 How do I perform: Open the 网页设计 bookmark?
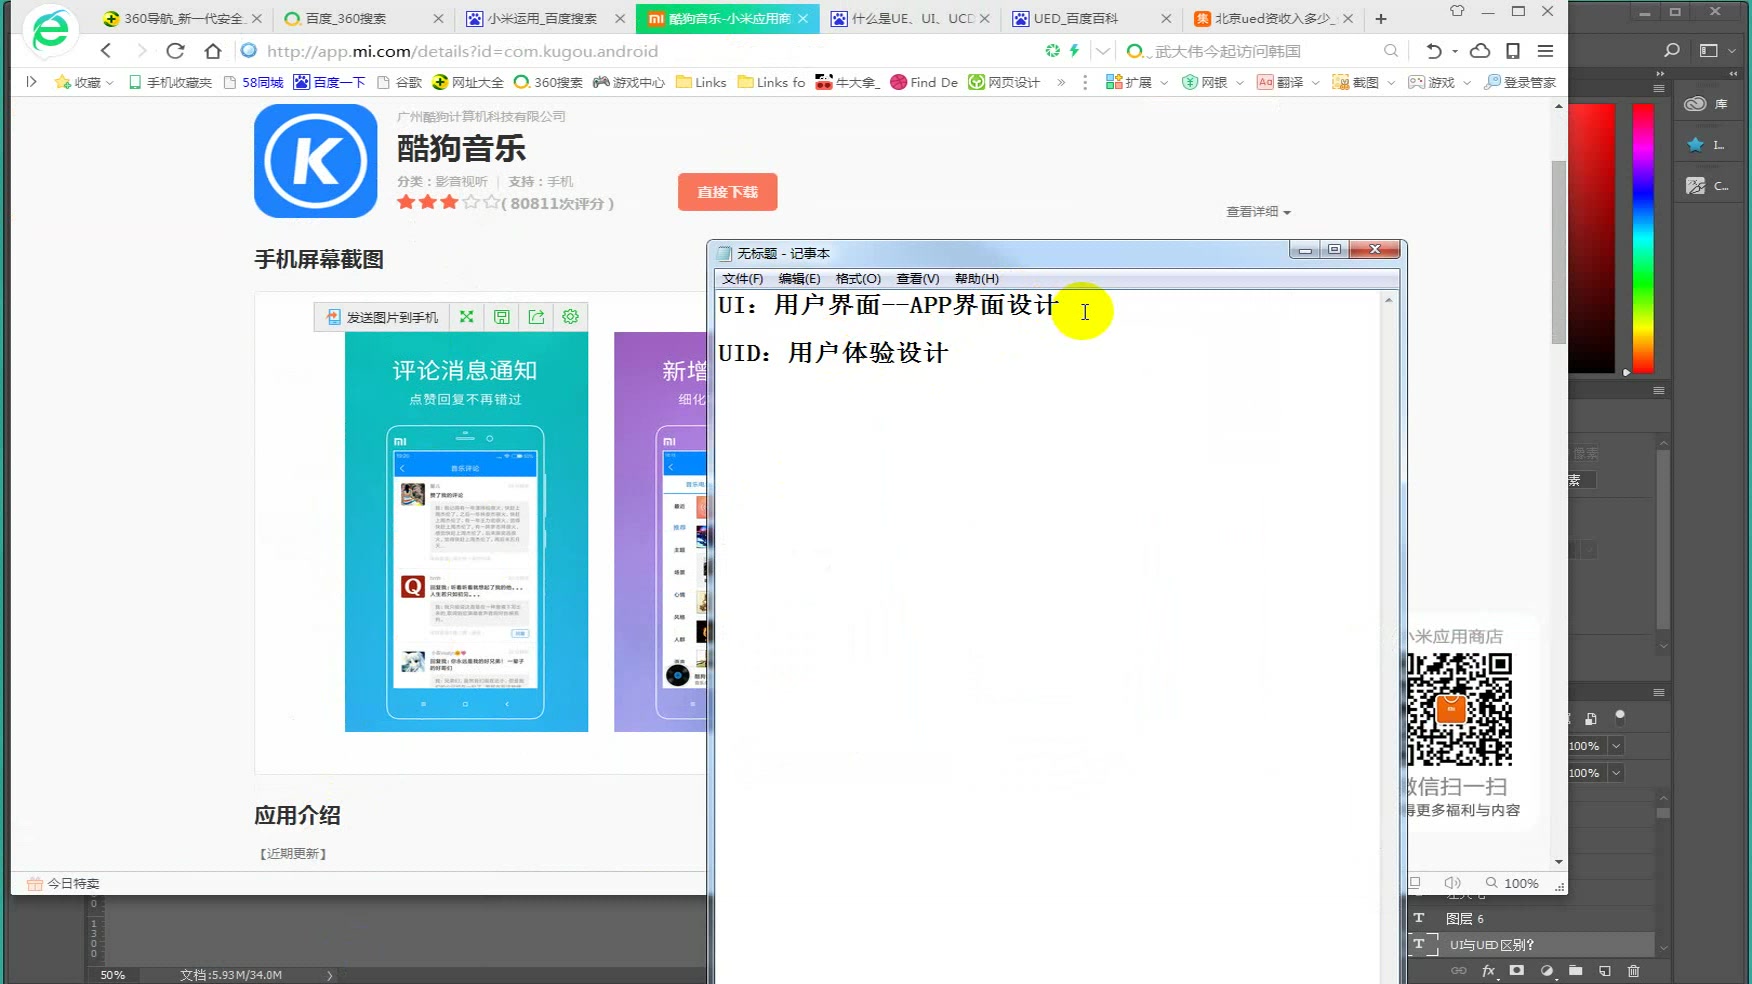[1005, 82]
